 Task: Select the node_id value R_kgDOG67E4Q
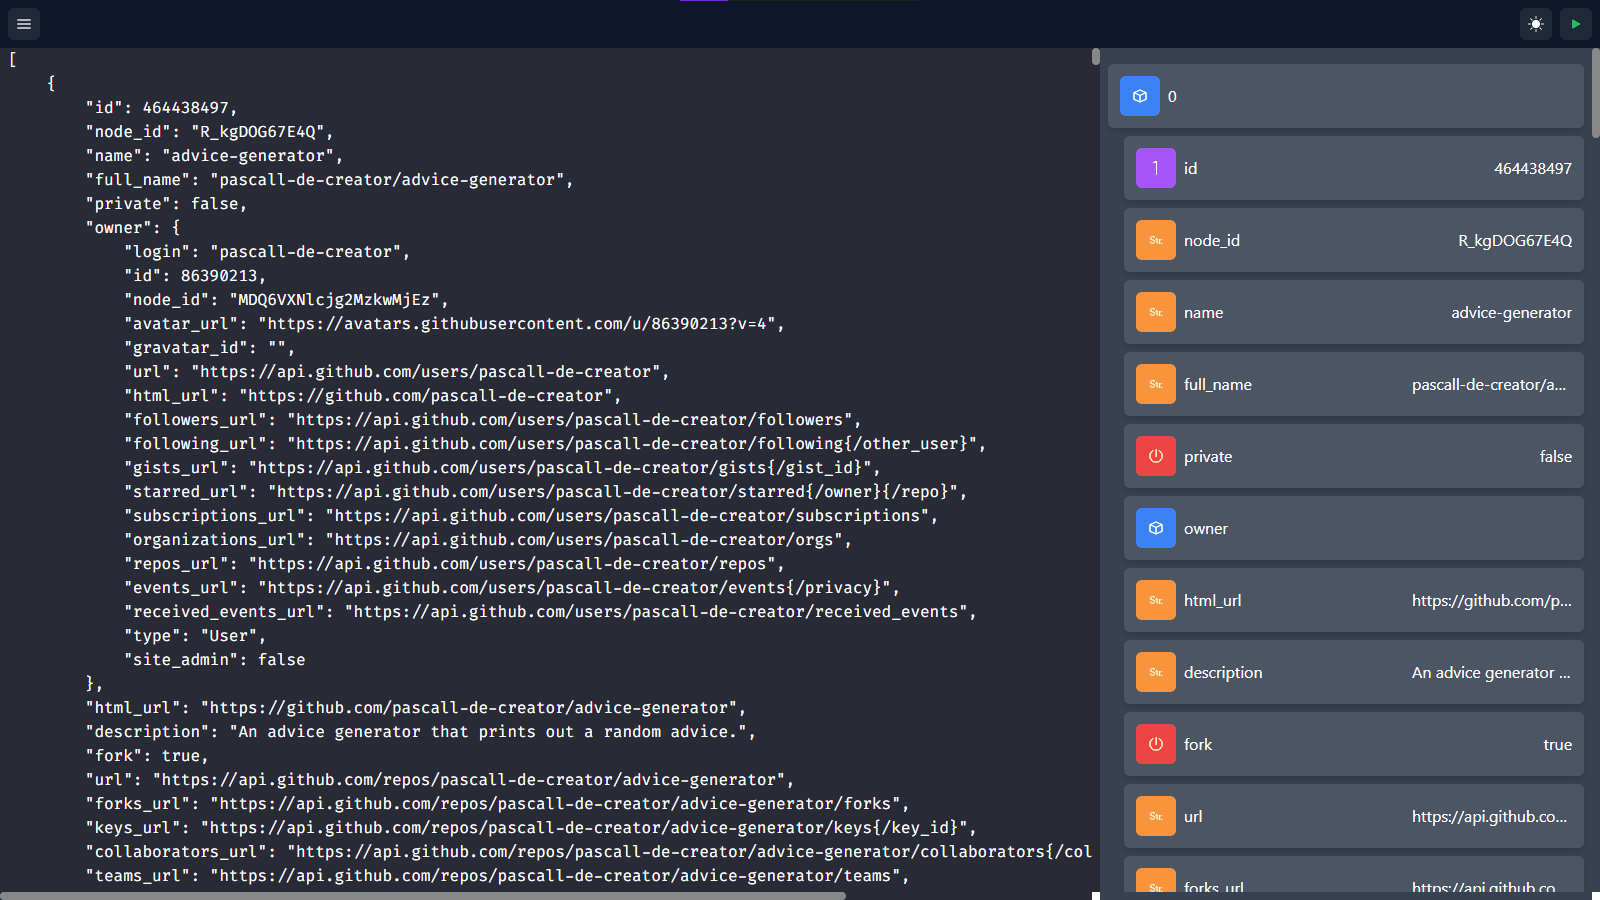point(1515,240)
